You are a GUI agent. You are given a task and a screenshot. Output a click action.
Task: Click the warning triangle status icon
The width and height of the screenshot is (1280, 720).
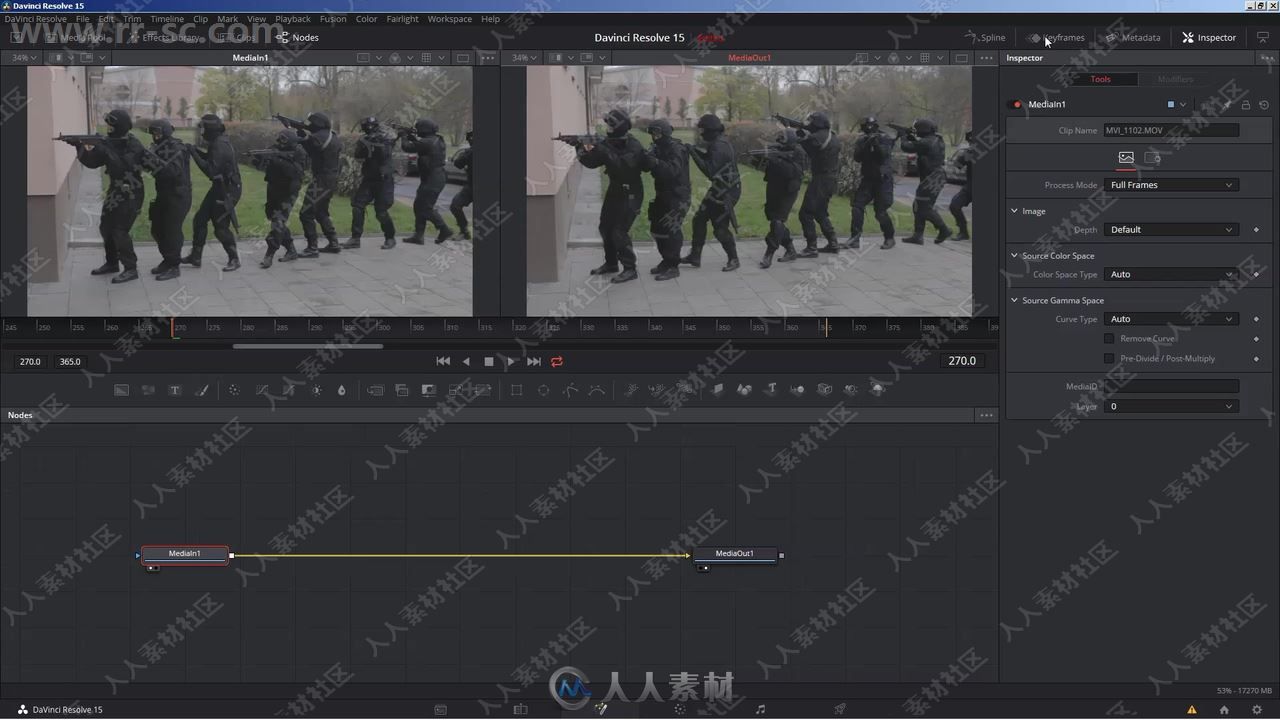pos(1192,710)
